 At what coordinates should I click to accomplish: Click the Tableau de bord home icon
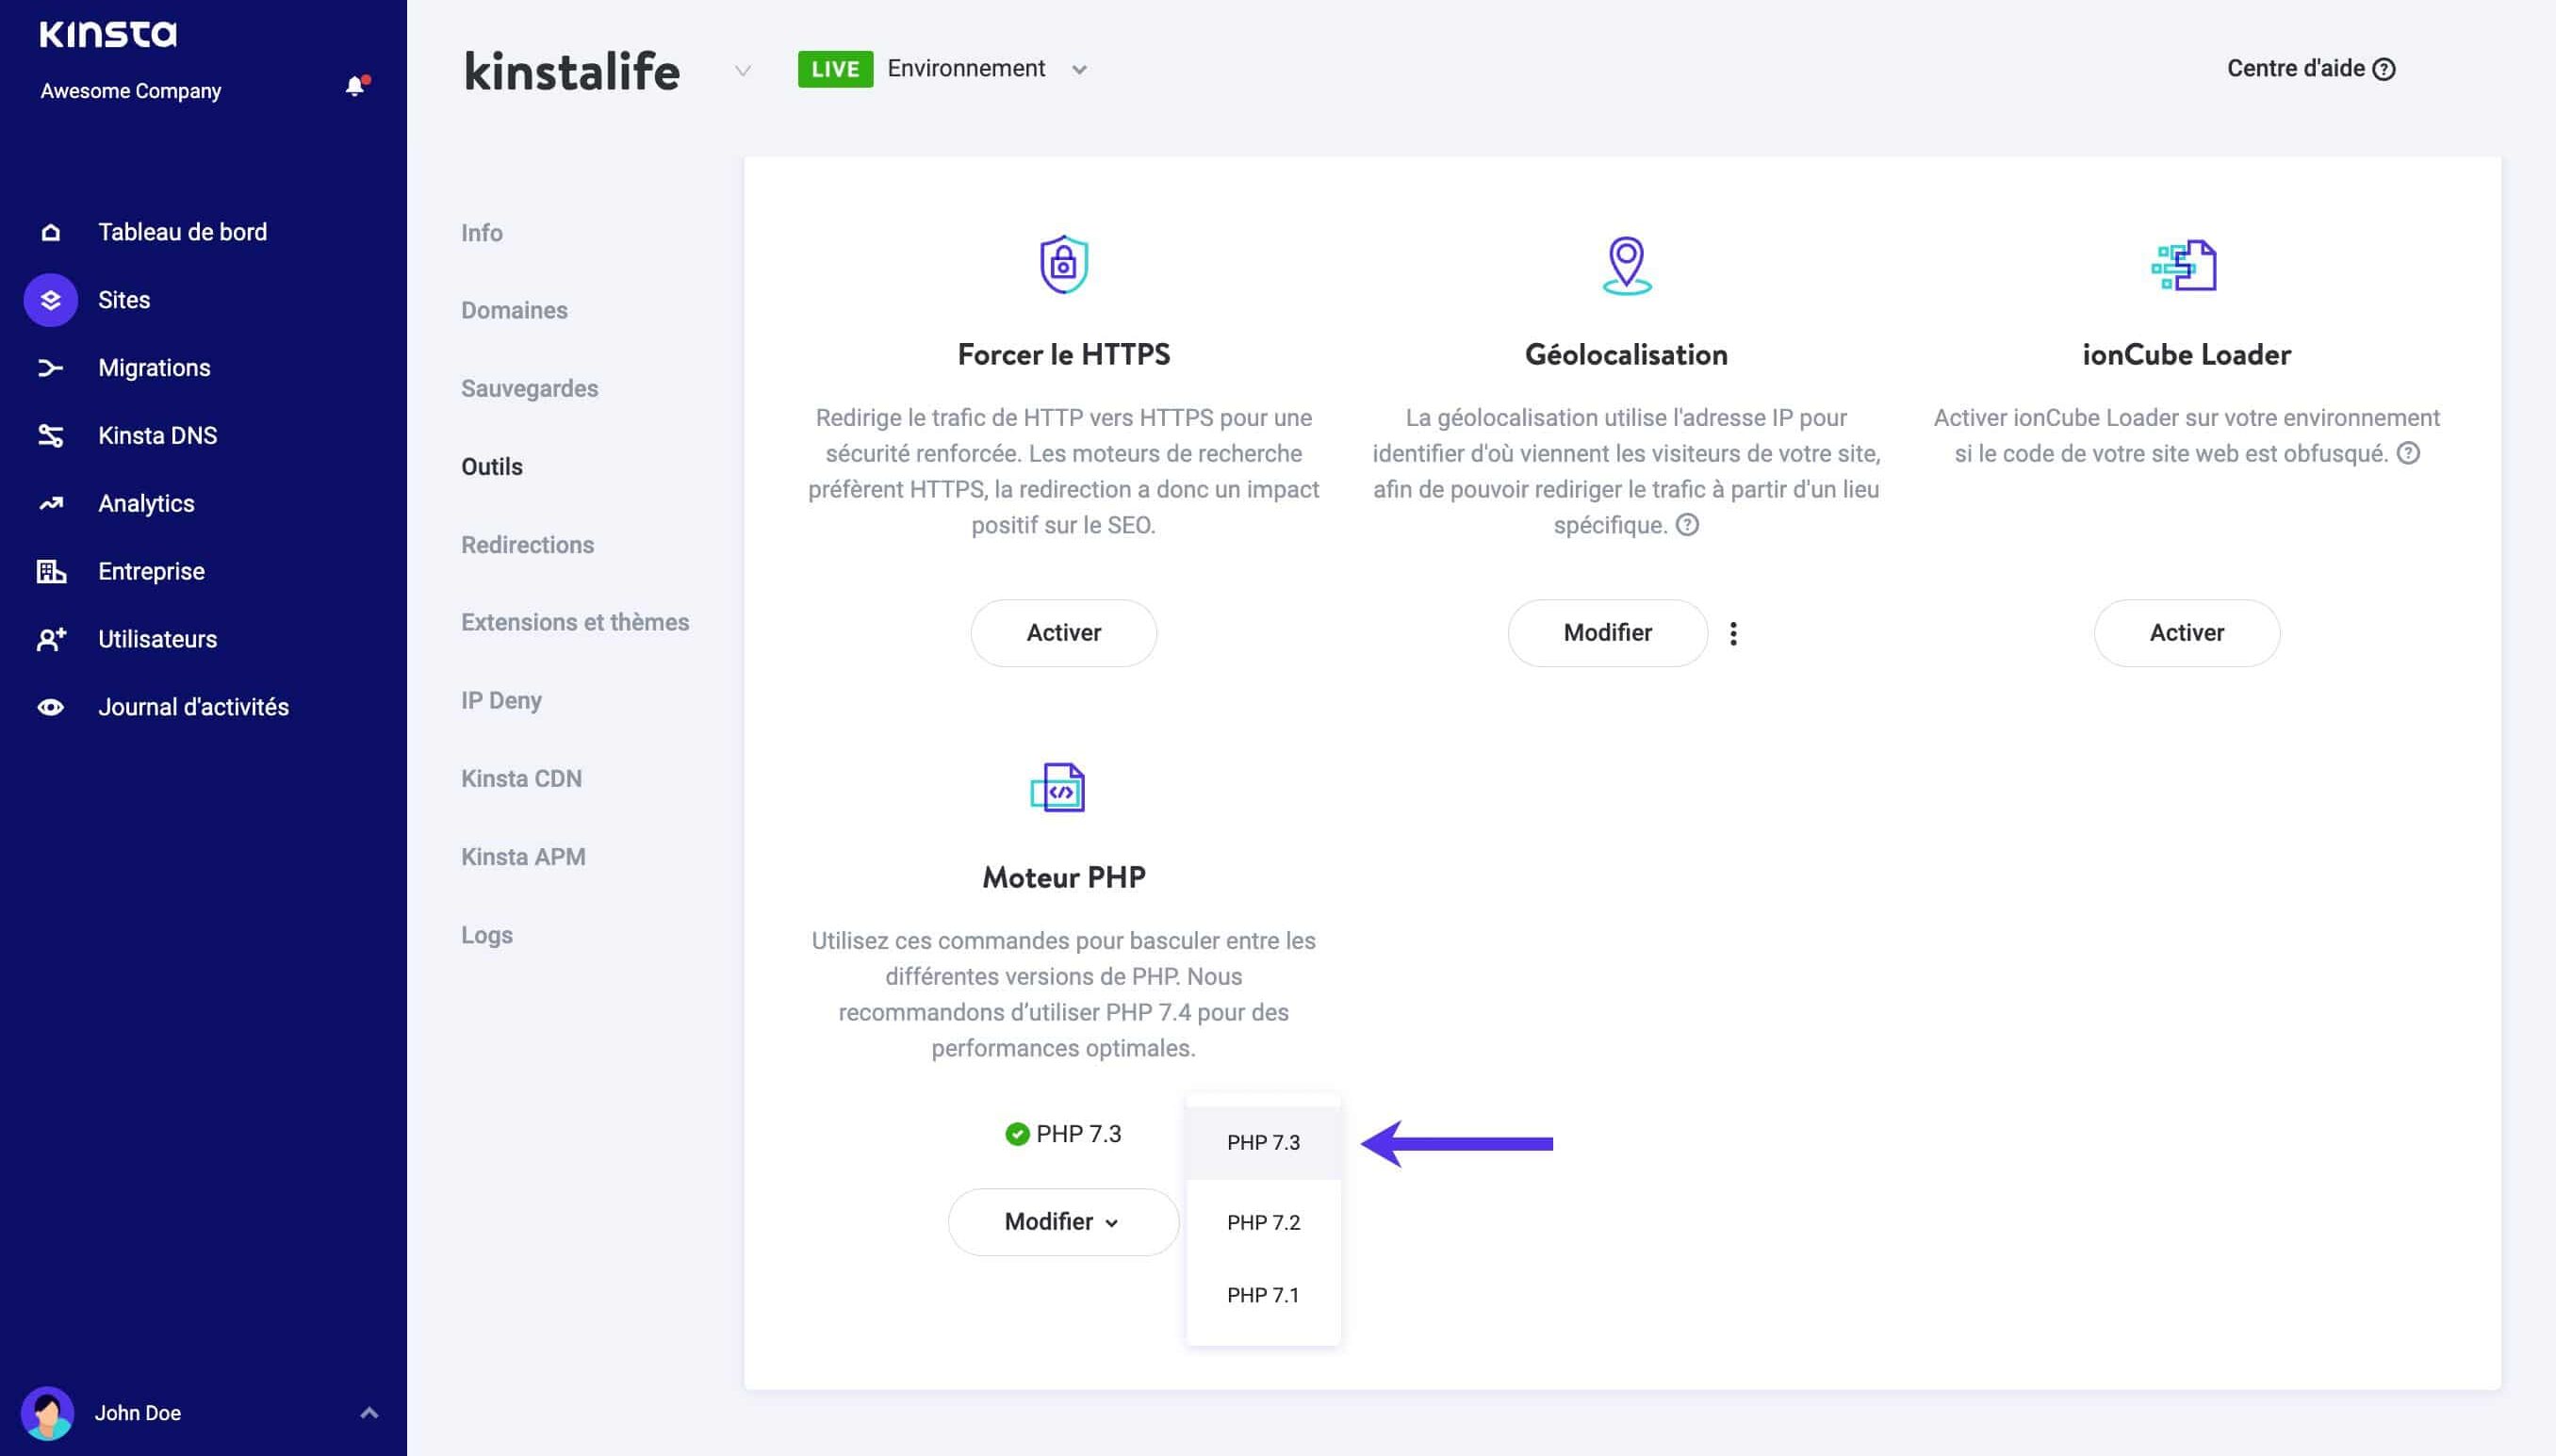click(x=50, y=232)
